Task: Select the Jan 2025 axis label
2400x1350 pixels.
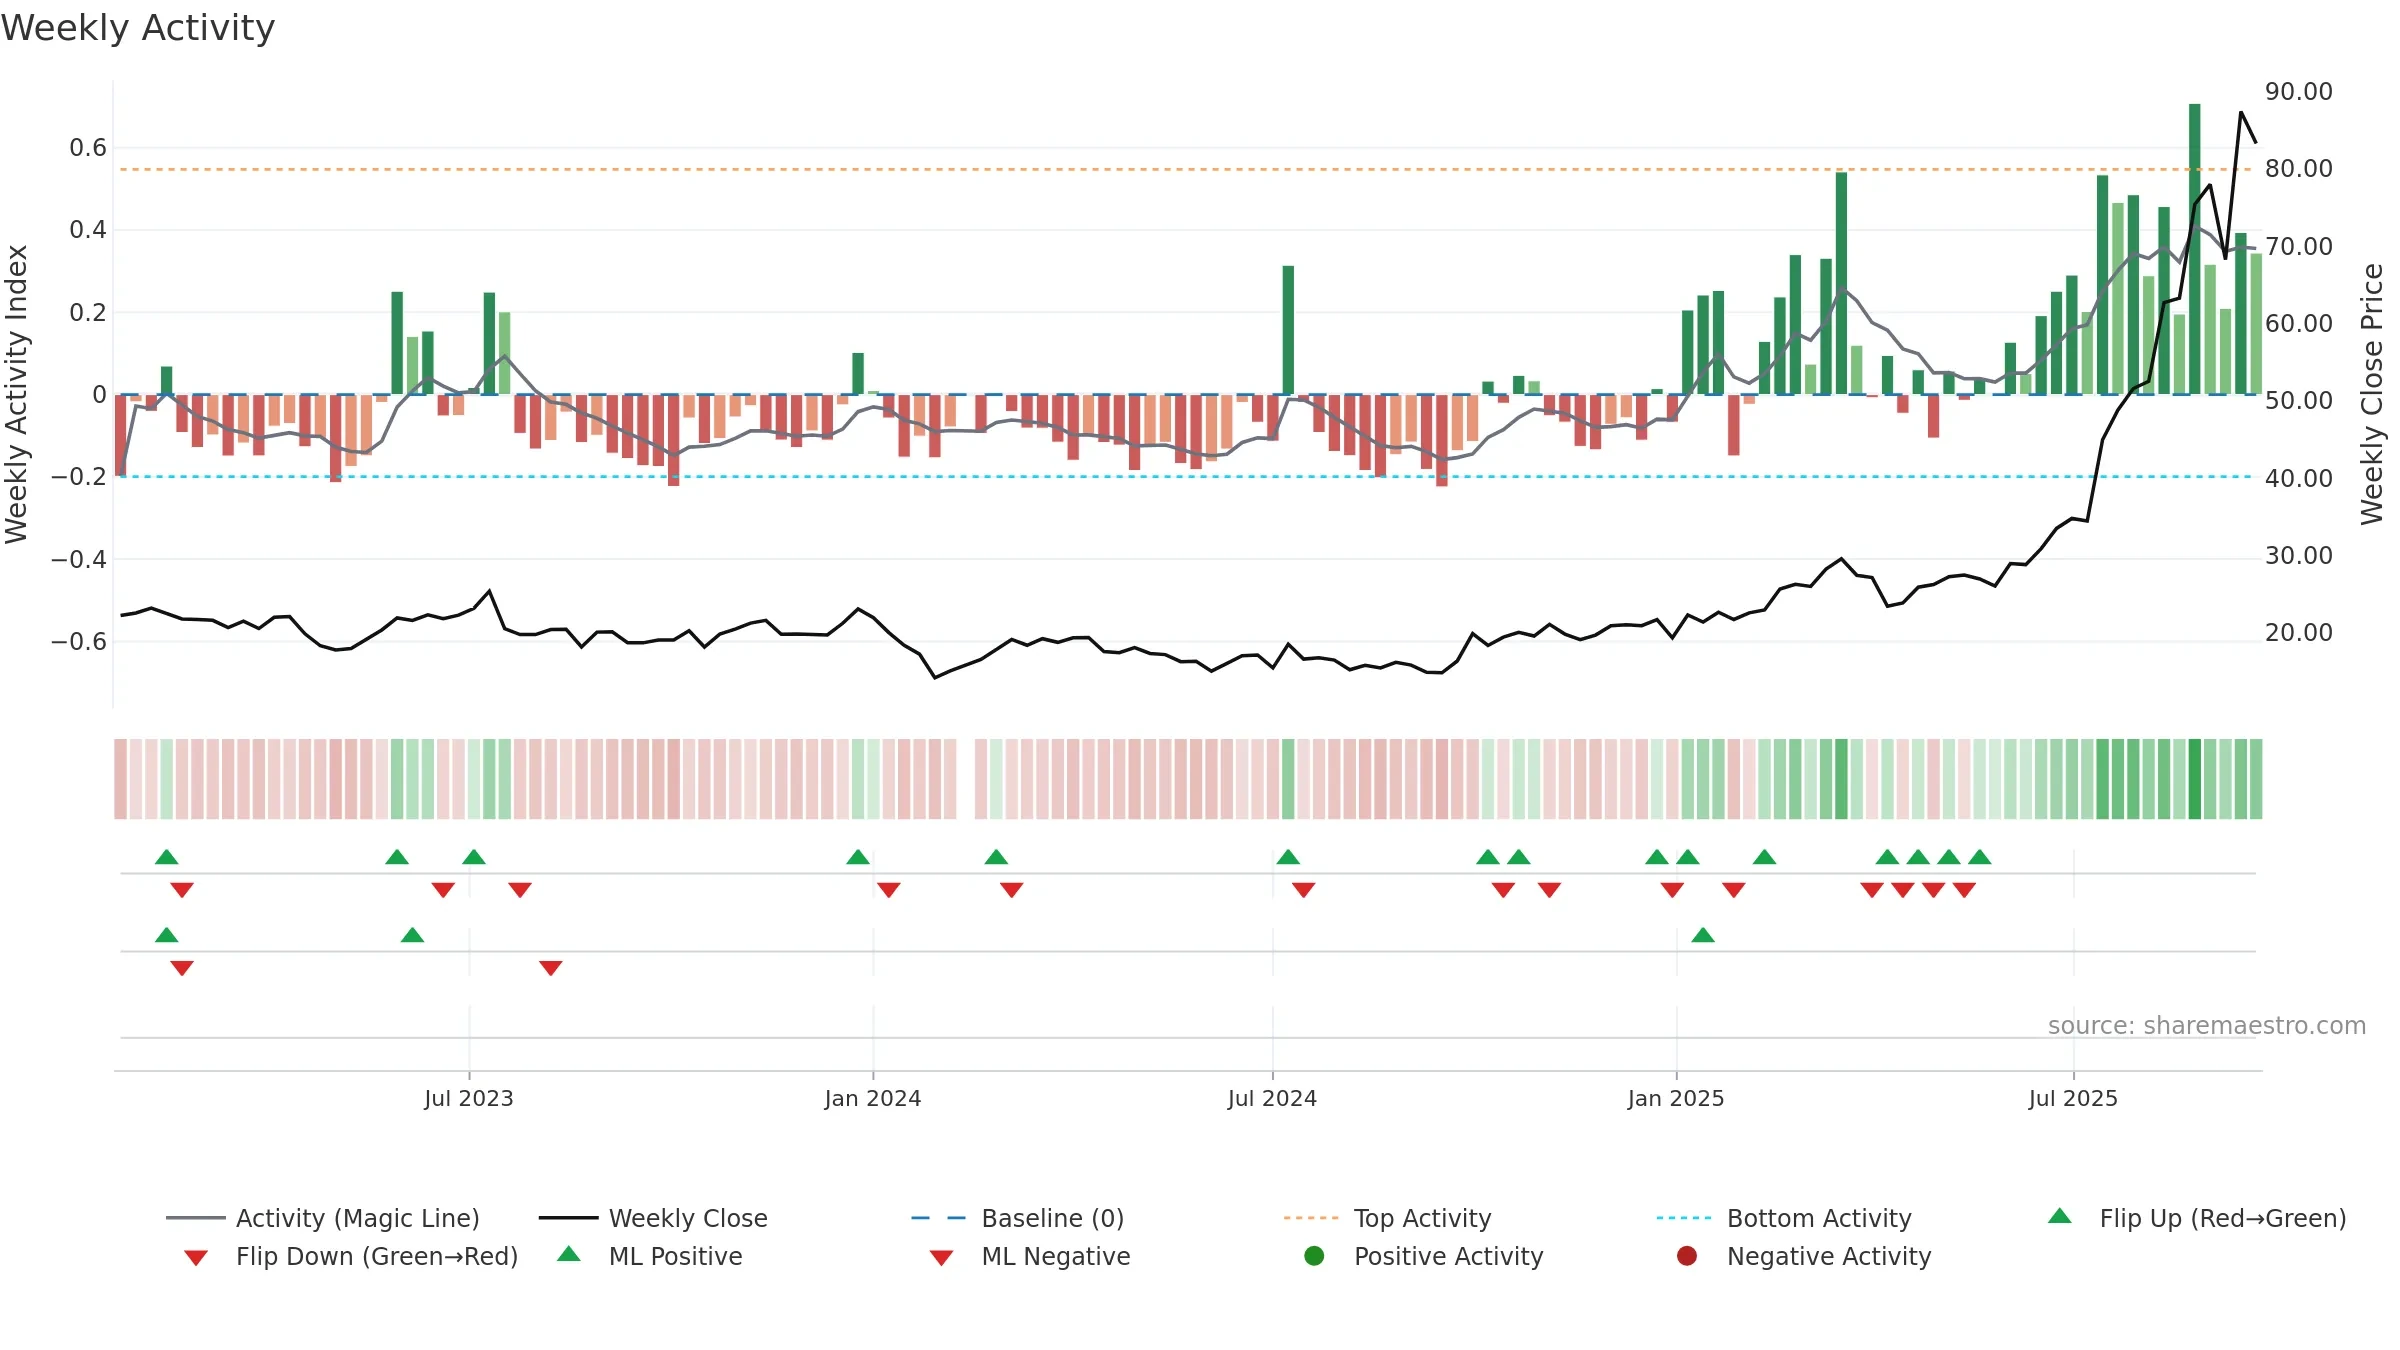Action: (x=1676, y=1098)
